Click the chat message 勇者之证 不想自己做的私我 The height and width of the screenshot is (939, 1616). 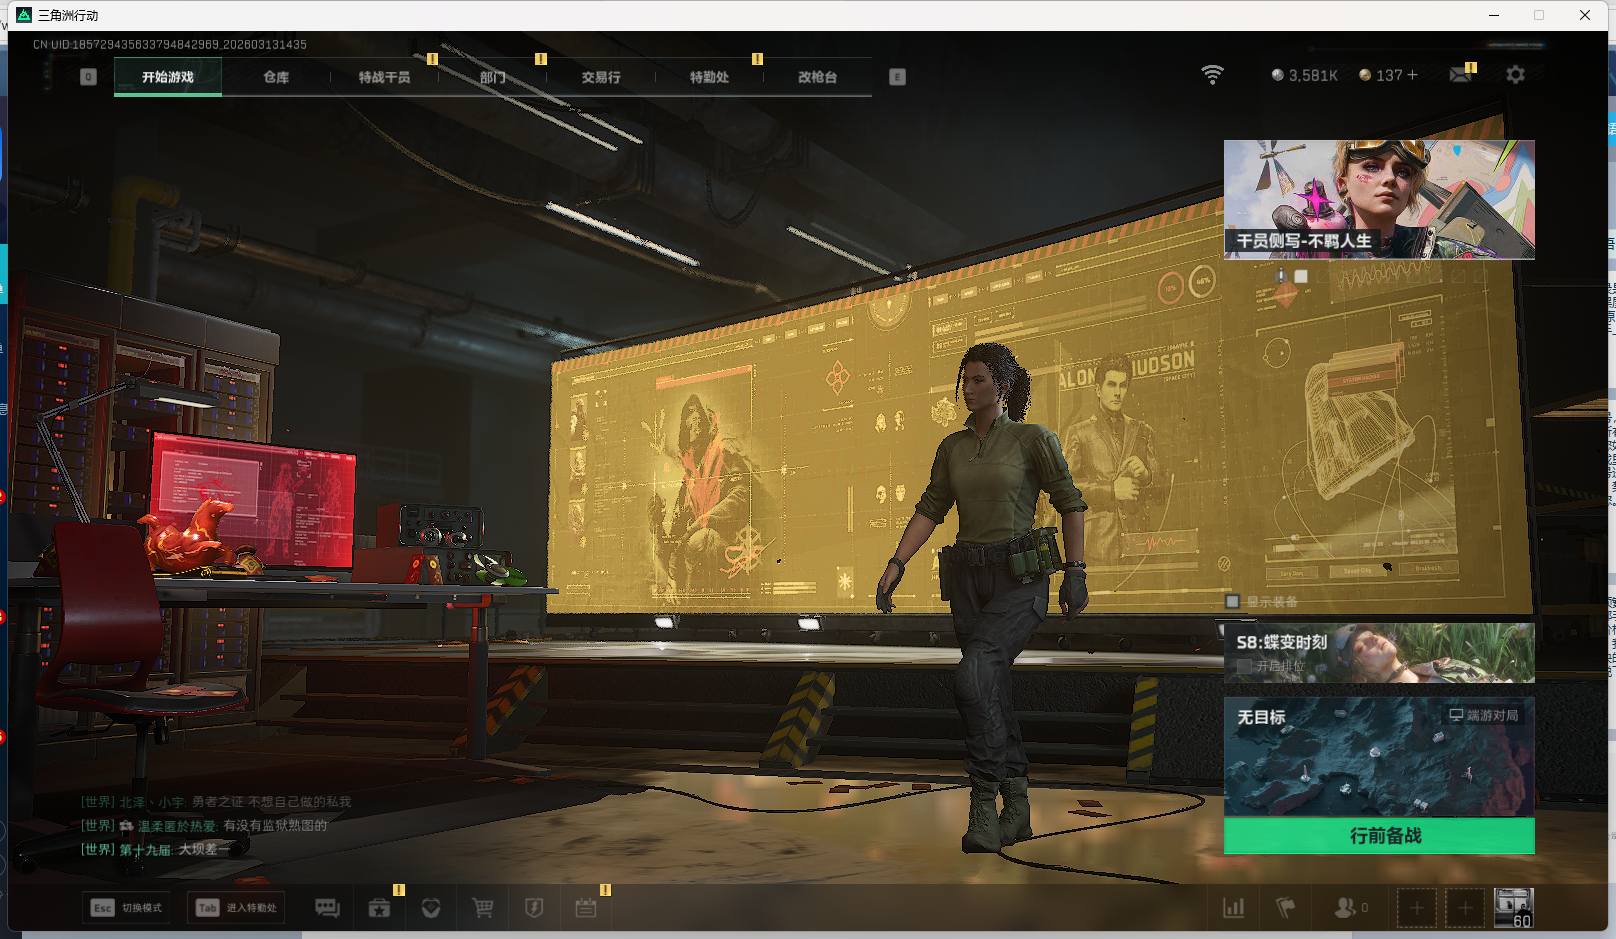pos(271,802)
